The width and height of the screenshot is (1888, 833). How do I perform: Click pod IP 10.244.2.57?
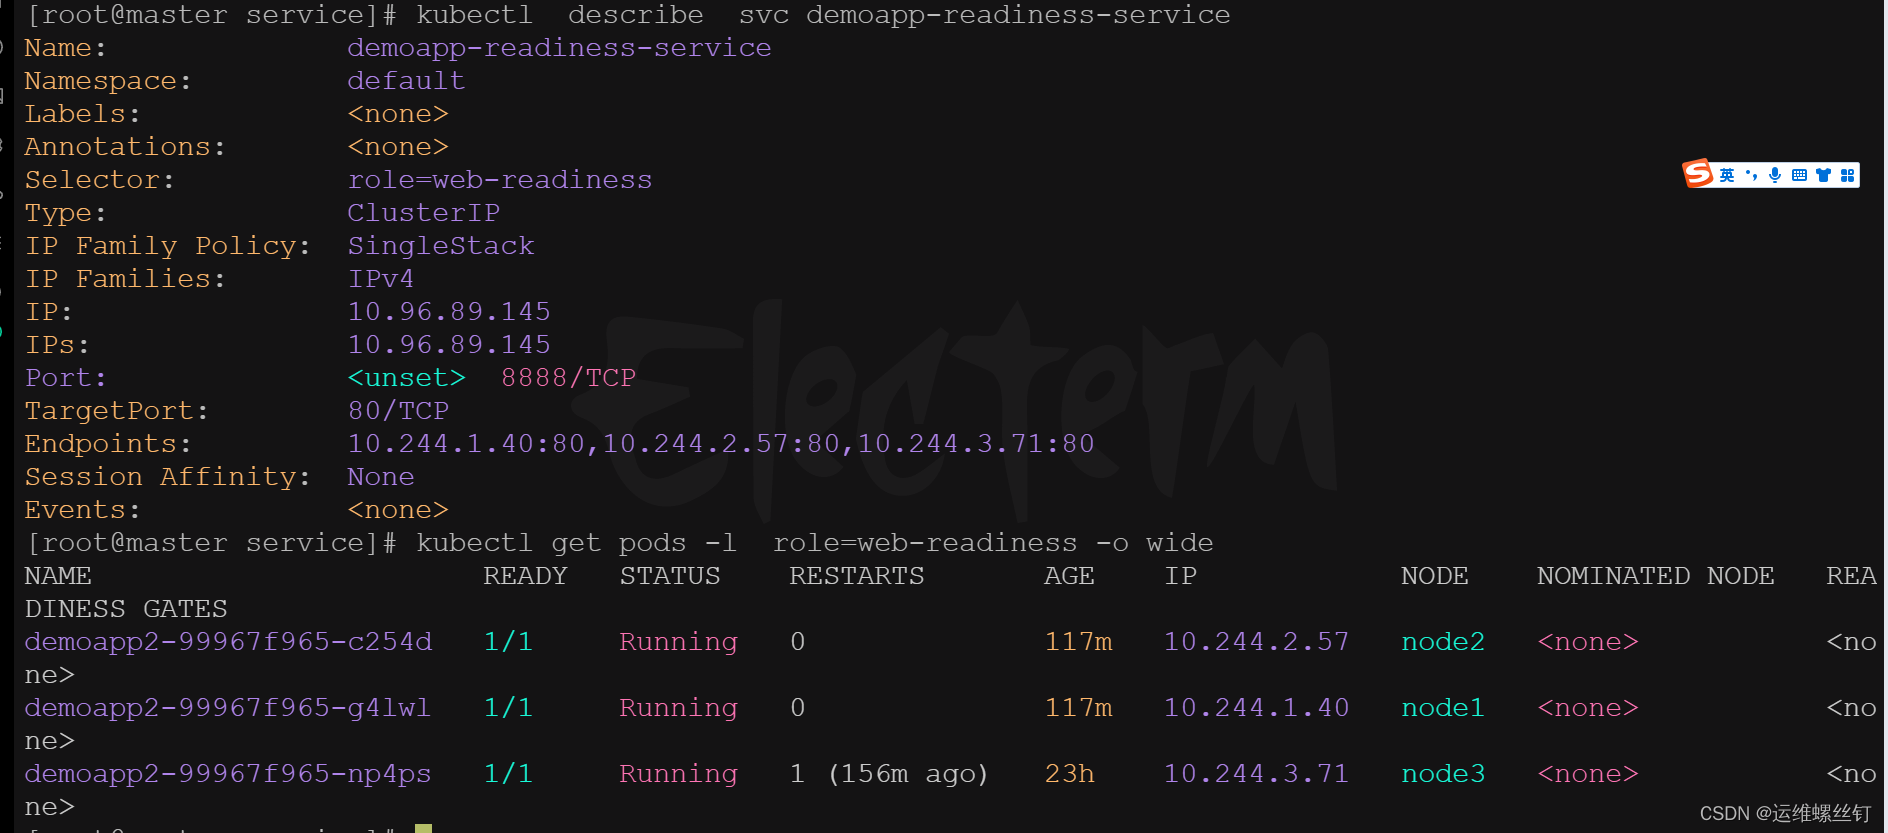point(1256,642)
